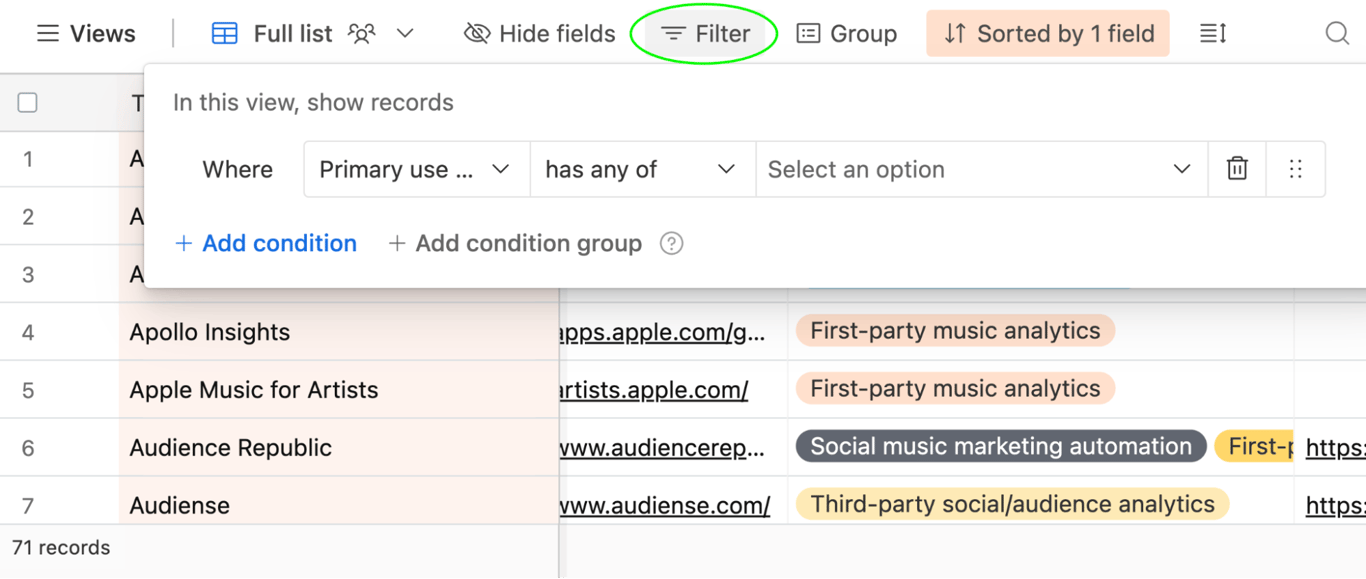Click the Add condition group button
This screenshot has height=579, width=1366.
515,243
